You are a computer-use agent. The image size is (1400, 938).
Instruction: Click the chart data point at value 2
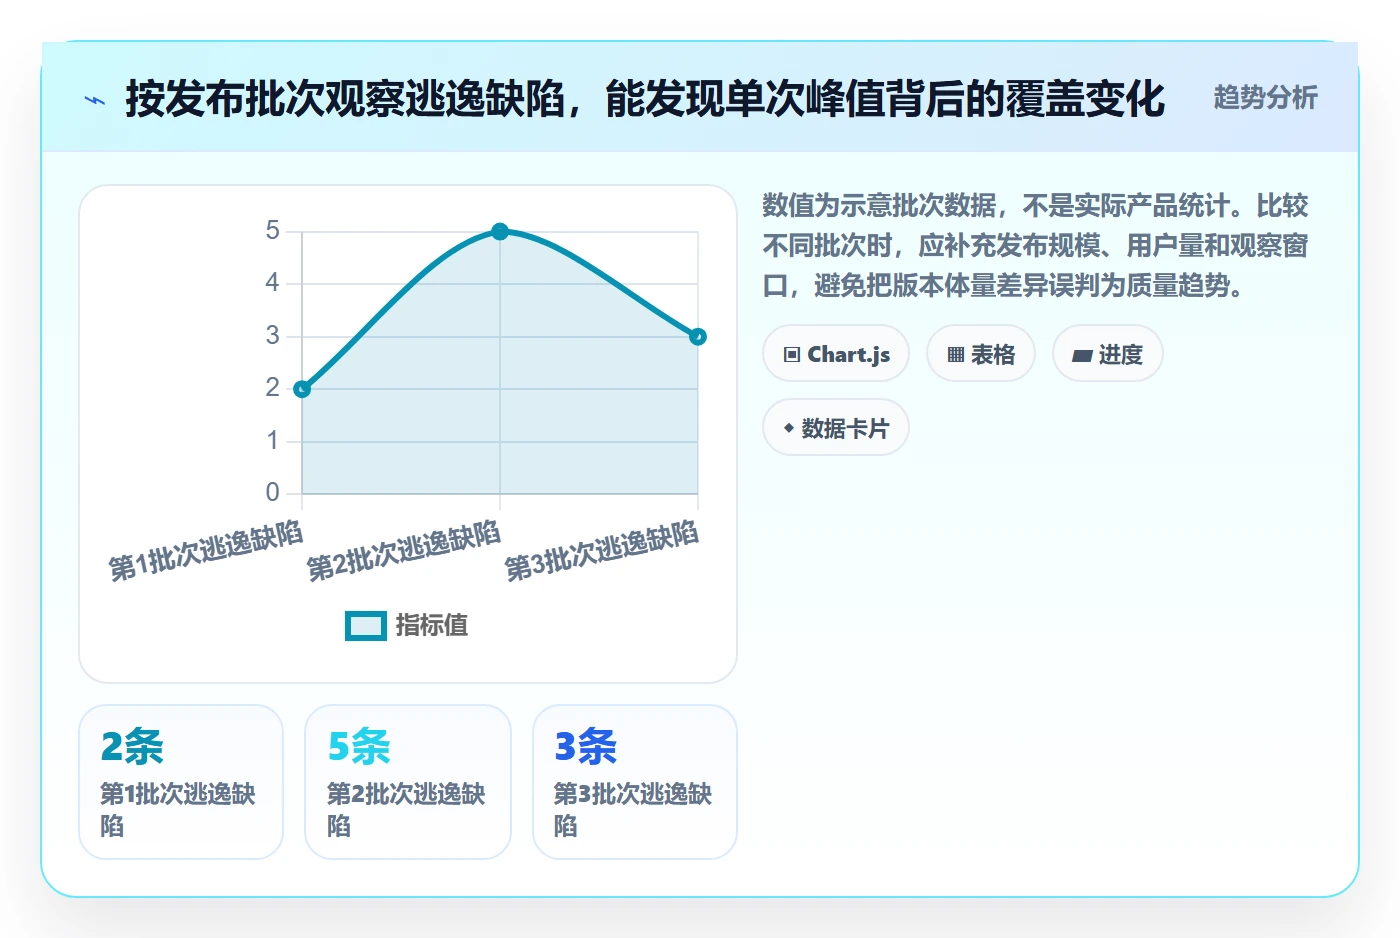(302, 389)
